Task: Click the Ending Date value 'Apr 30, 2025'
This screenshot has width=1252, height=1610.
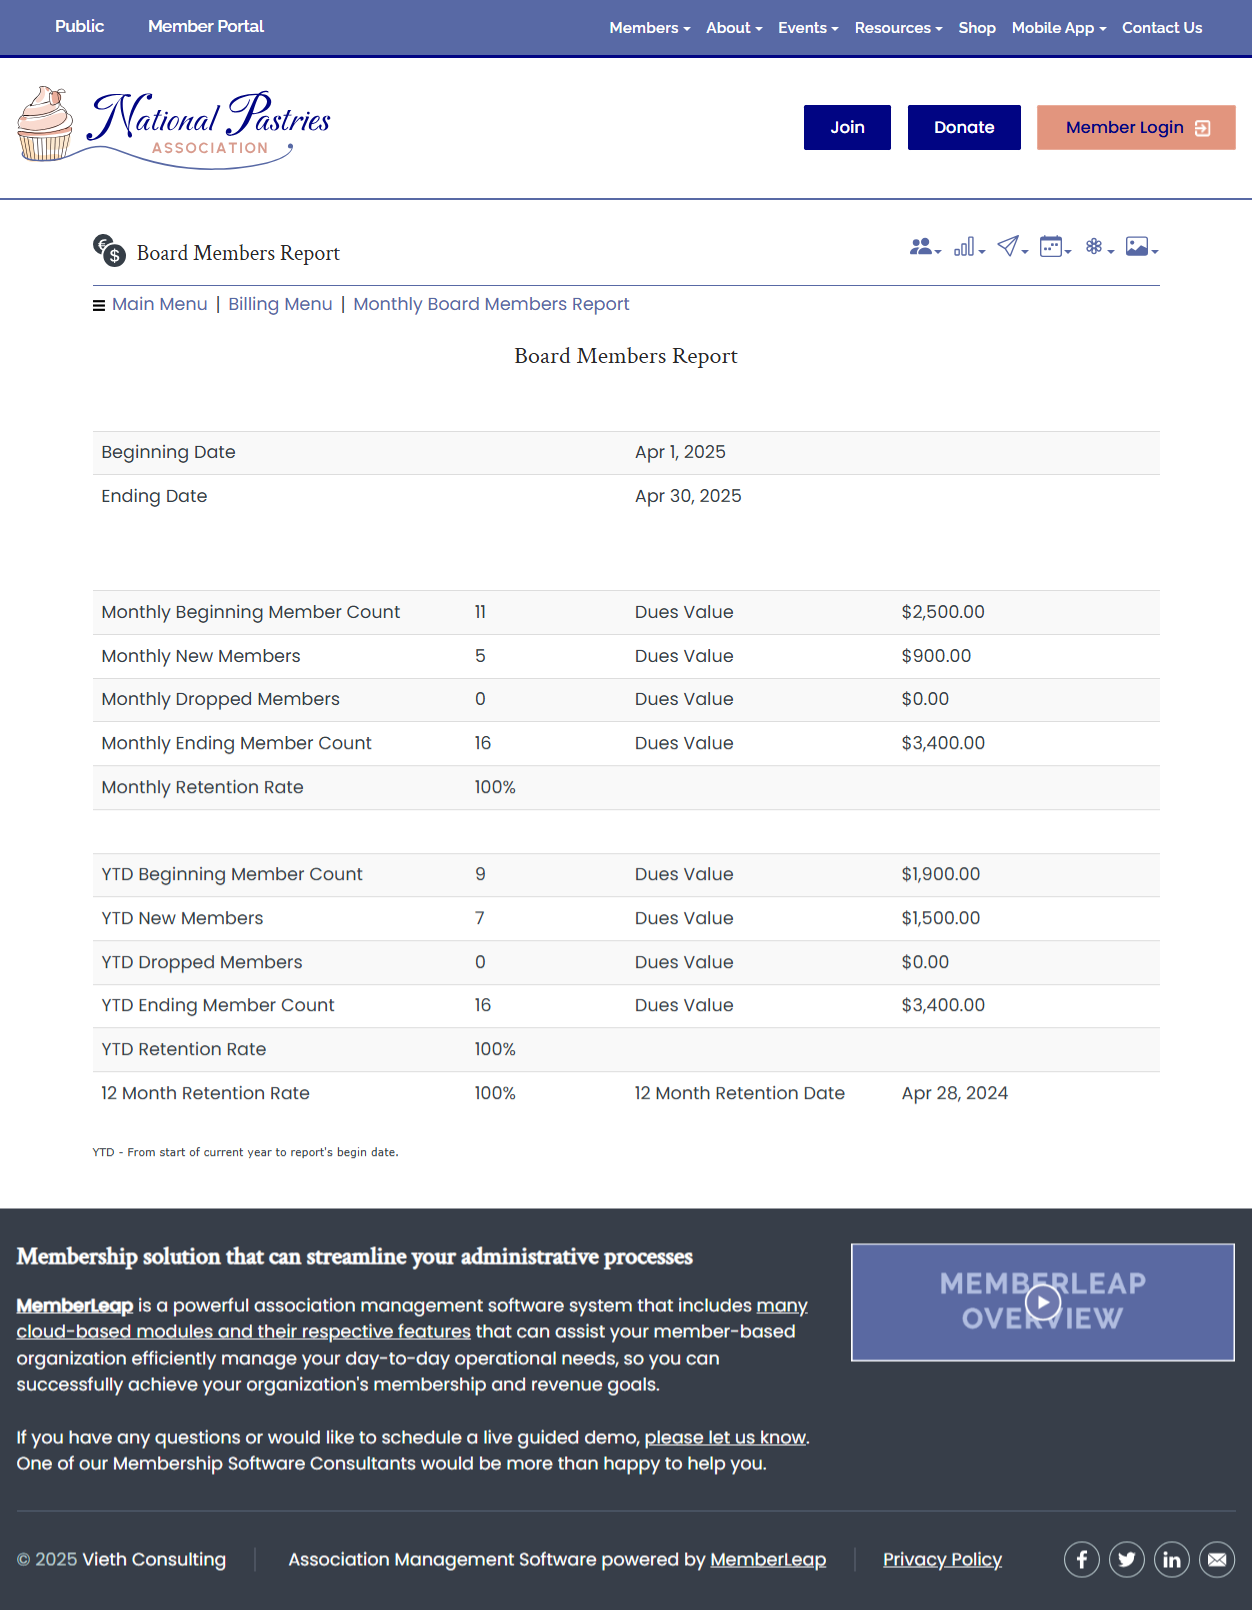Action: [x=688, y=496]
